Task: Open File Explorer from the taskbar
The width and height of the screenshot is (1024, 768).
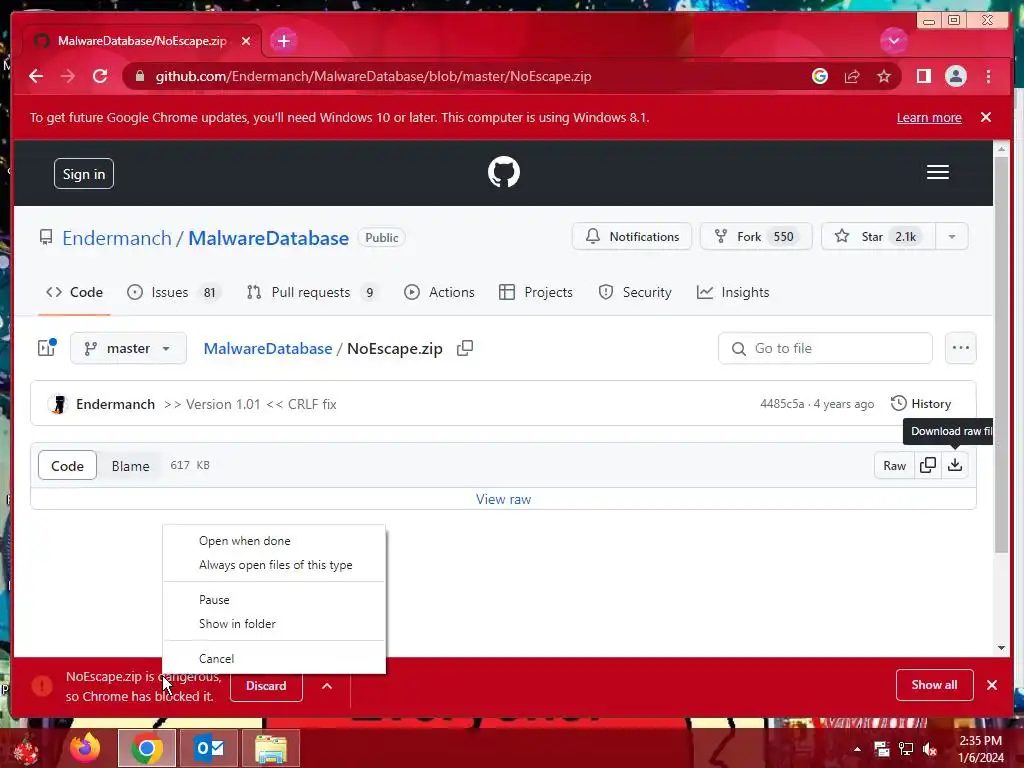Action: pos(270,748)
